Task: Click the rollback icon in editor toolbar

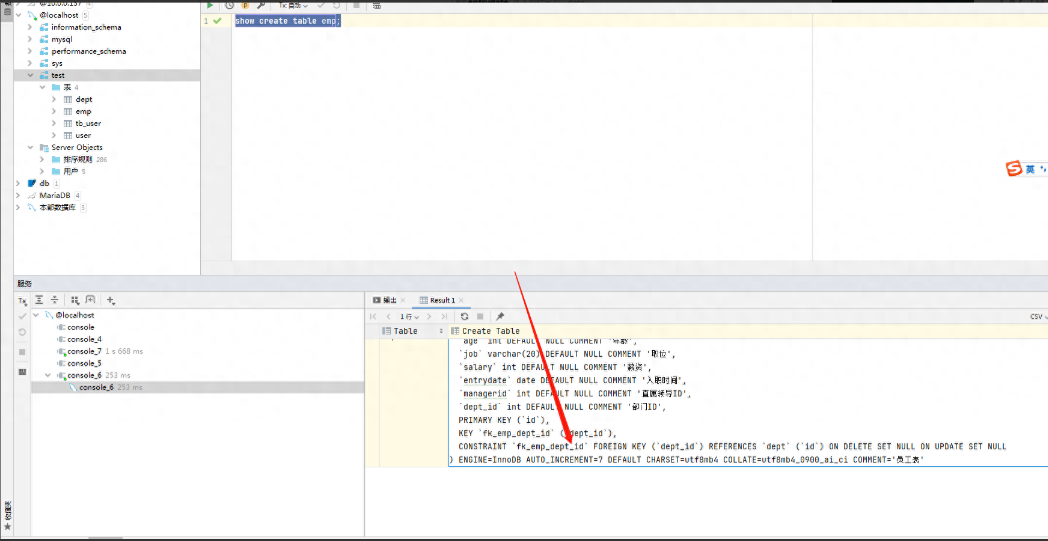Action: pos(336,5)
